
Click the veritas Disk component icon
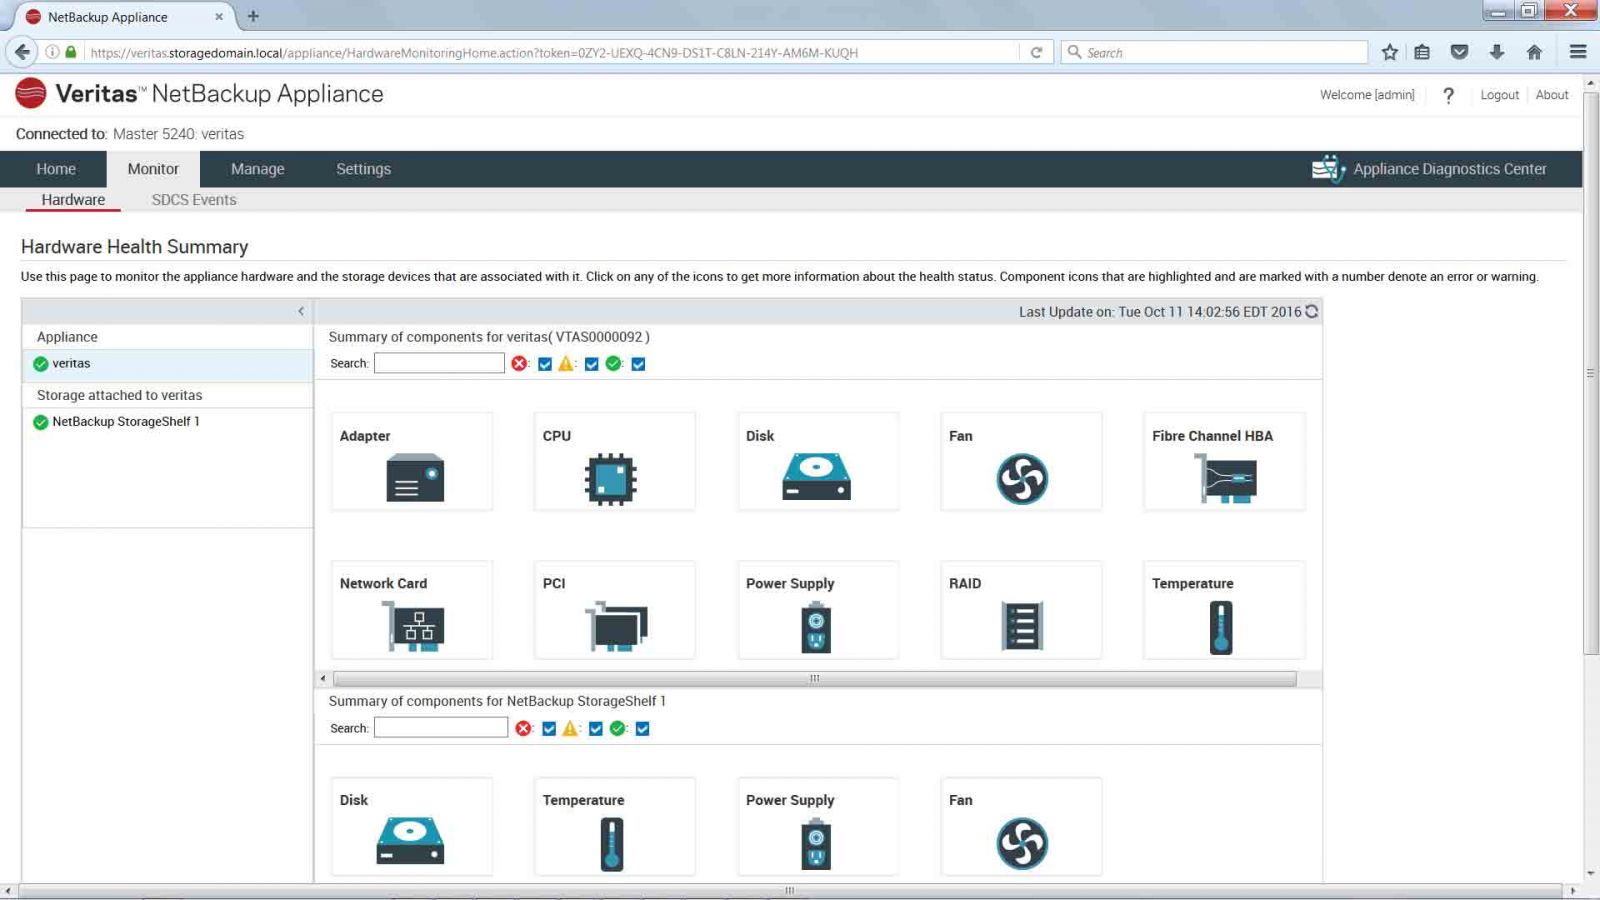pos(816,477)
